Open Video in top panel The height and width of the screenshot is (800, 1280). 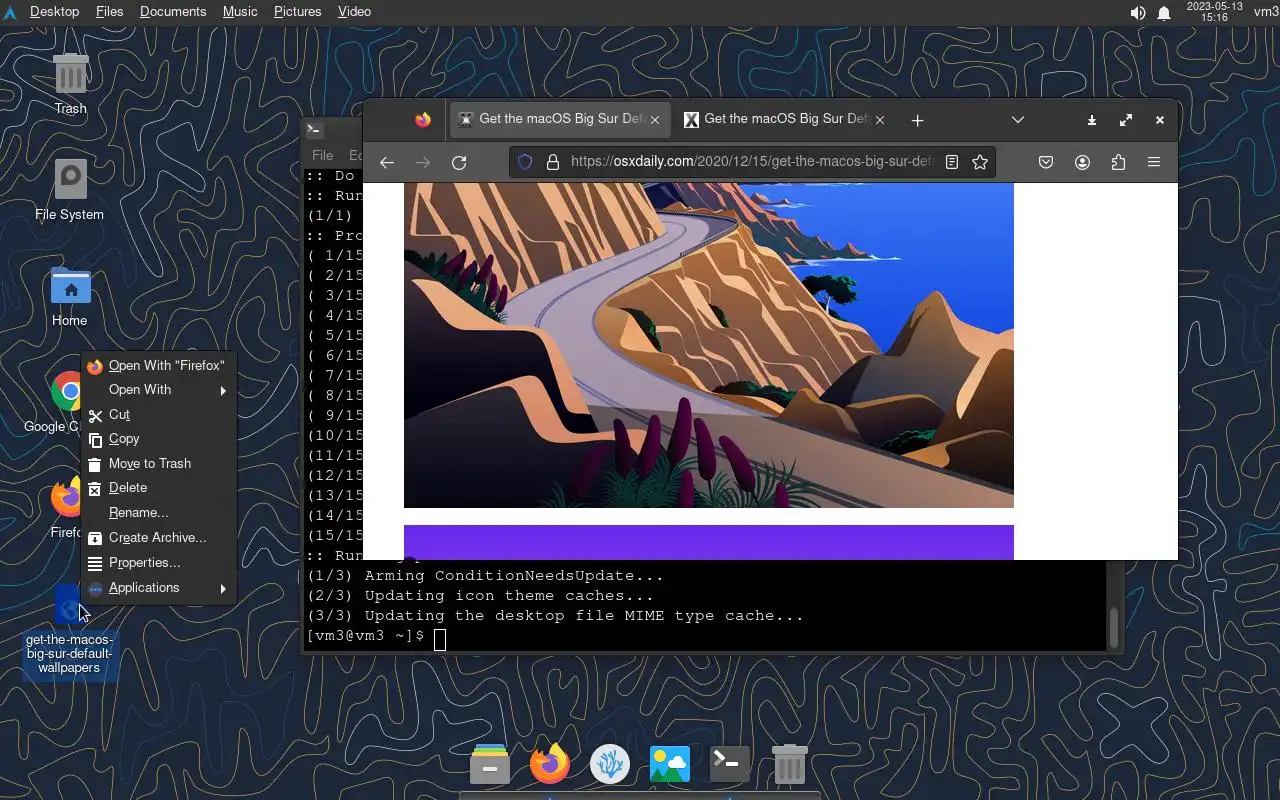[354, 12]
